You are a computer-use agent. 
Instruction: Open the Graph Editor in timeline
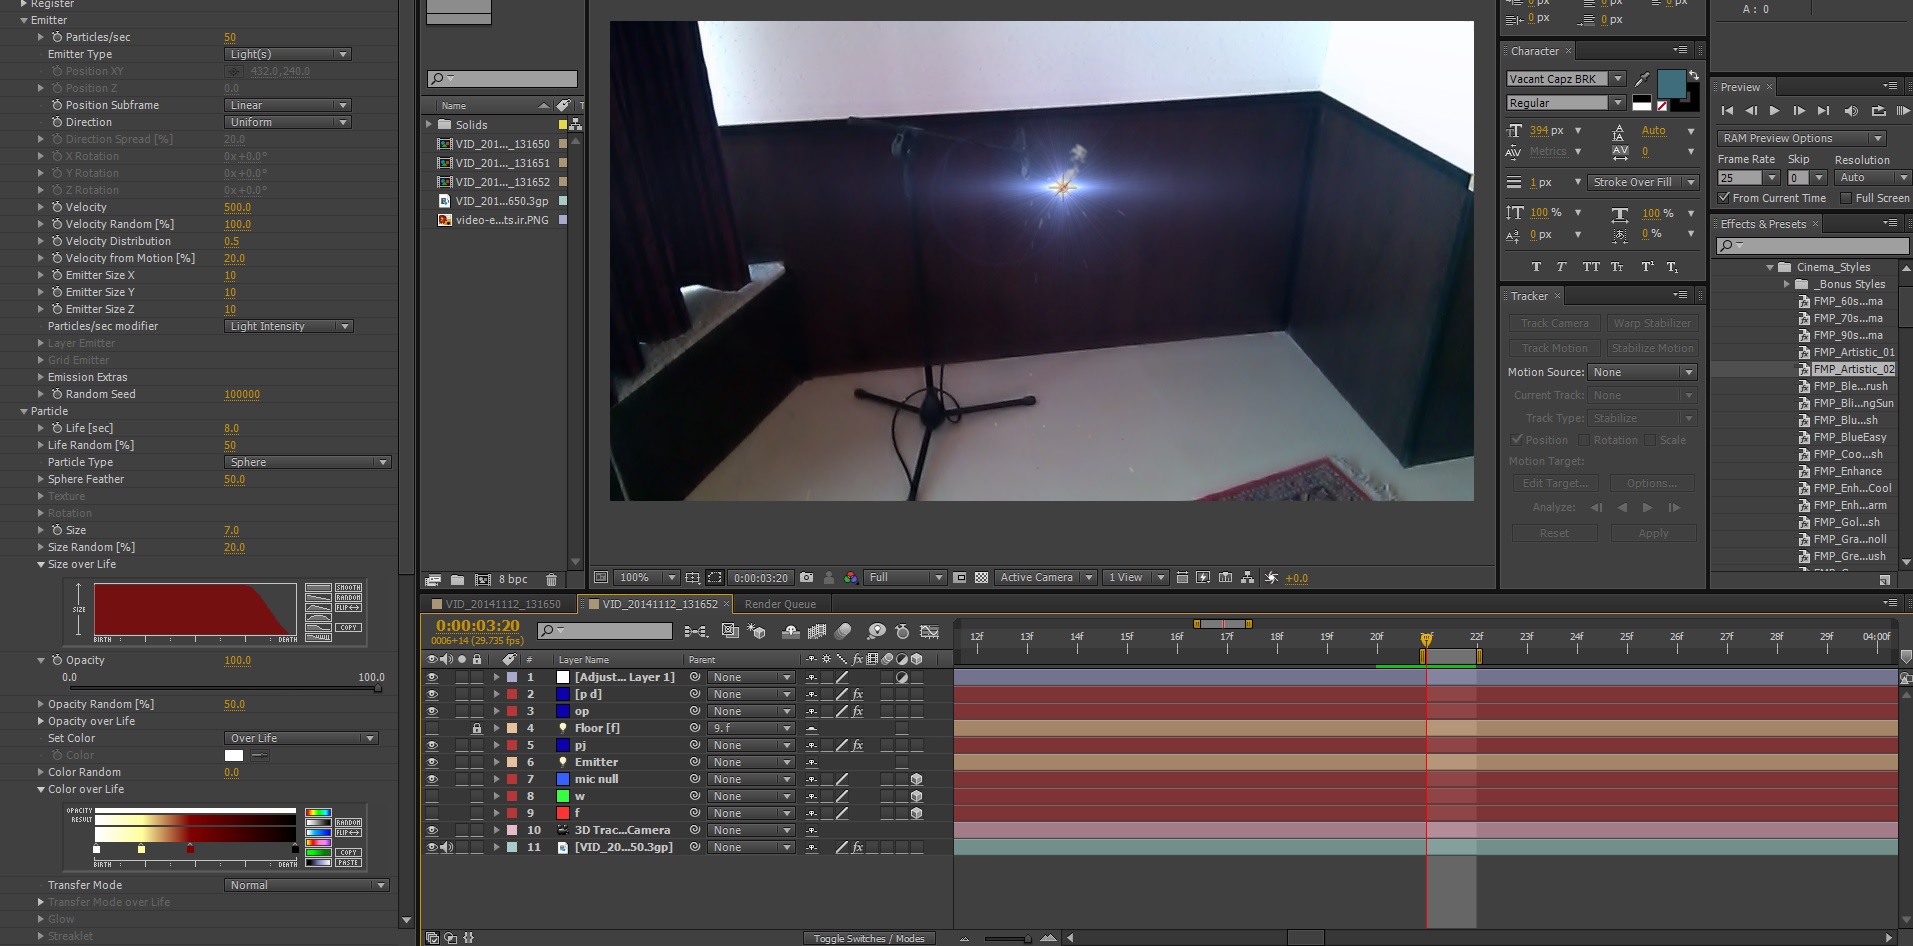coord(930,631)
